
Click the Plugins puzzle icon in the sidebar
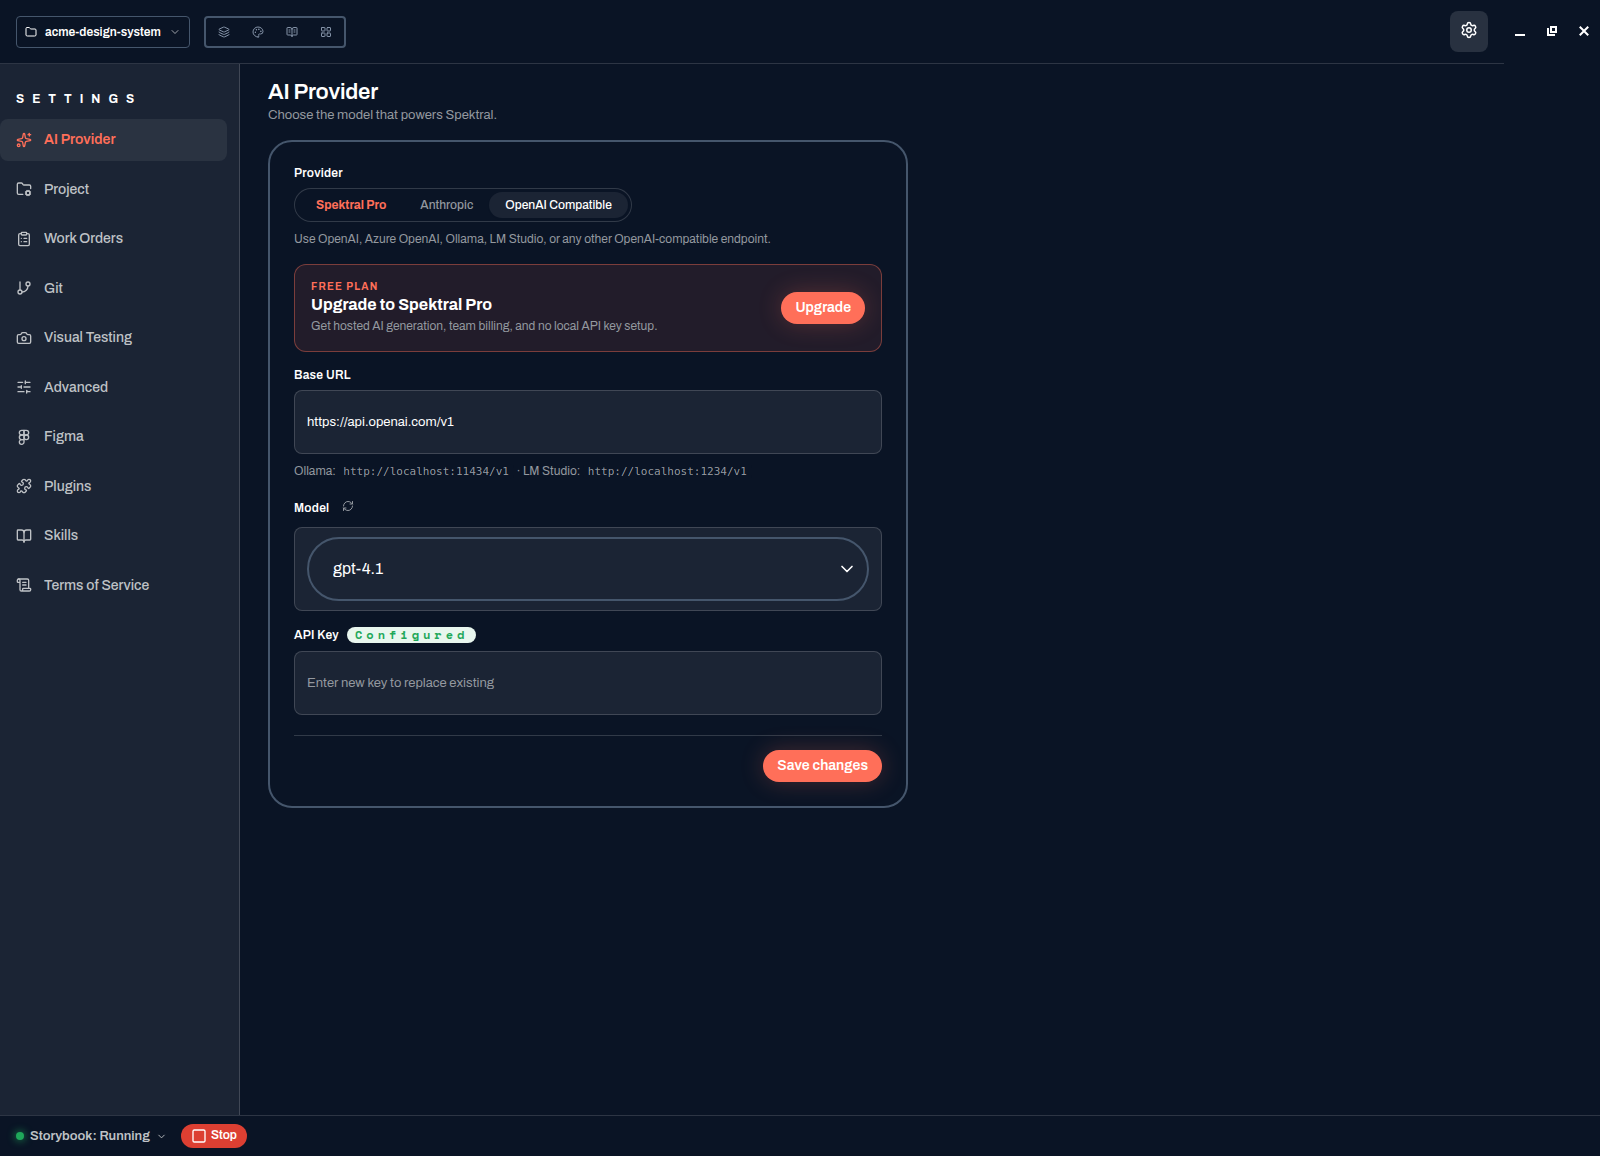[24, 486]
